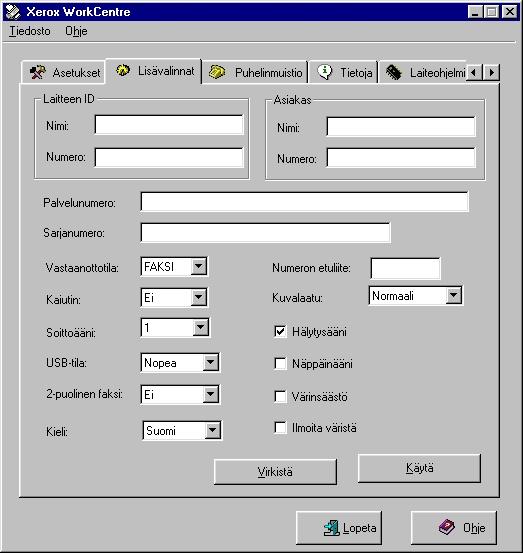Screen dimensions: 523x553
Task: Focus the Laitteen ID Nimi field
Action: [x=169, y=125]
